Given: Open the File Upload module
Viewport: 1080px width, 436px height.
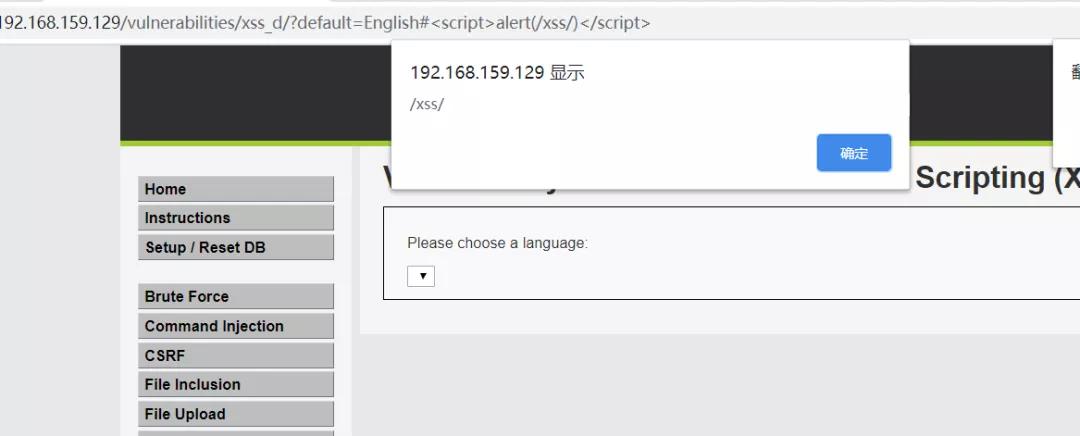Looking at the screenshot, I should click(x=236, y=414).
